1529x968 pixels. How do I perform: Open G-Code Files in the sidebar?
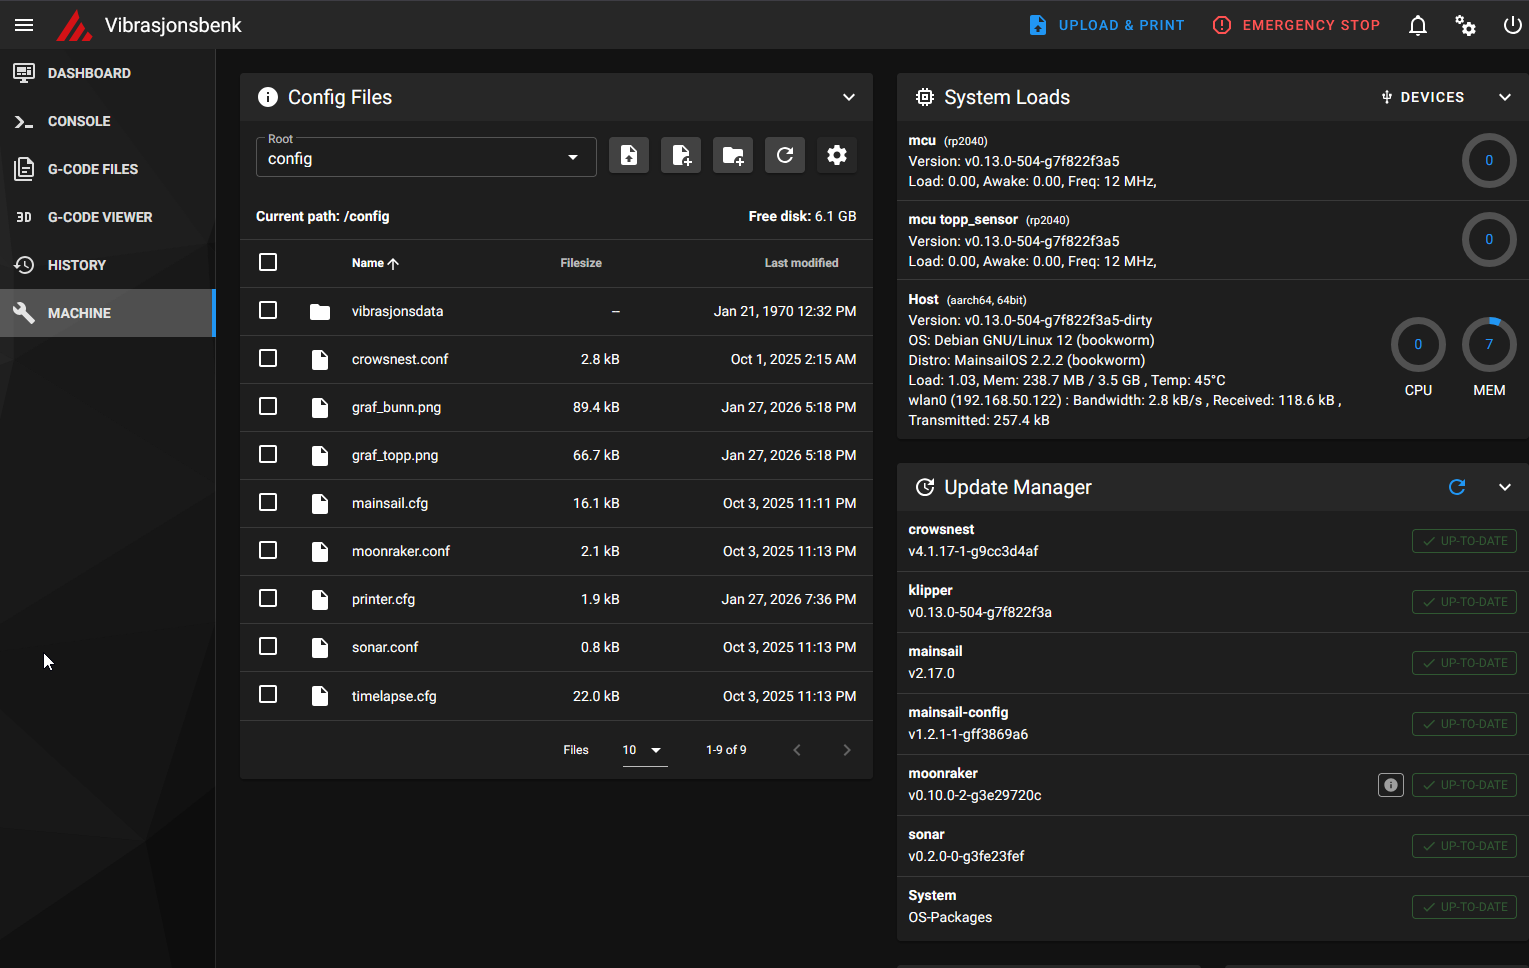tap(92, 169)
